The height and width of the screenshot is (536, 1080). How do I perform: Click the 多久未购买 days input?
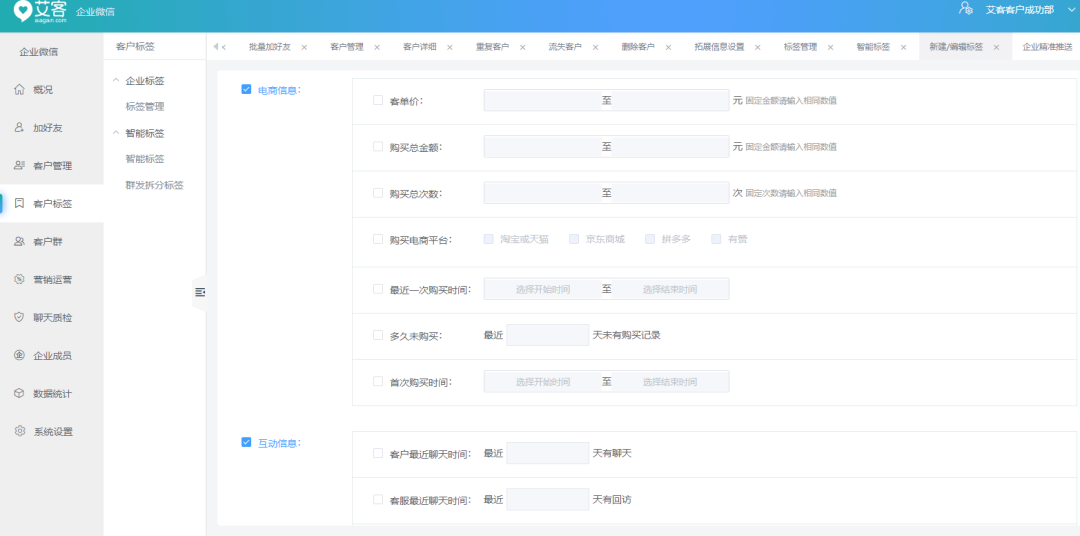point(548,335)
